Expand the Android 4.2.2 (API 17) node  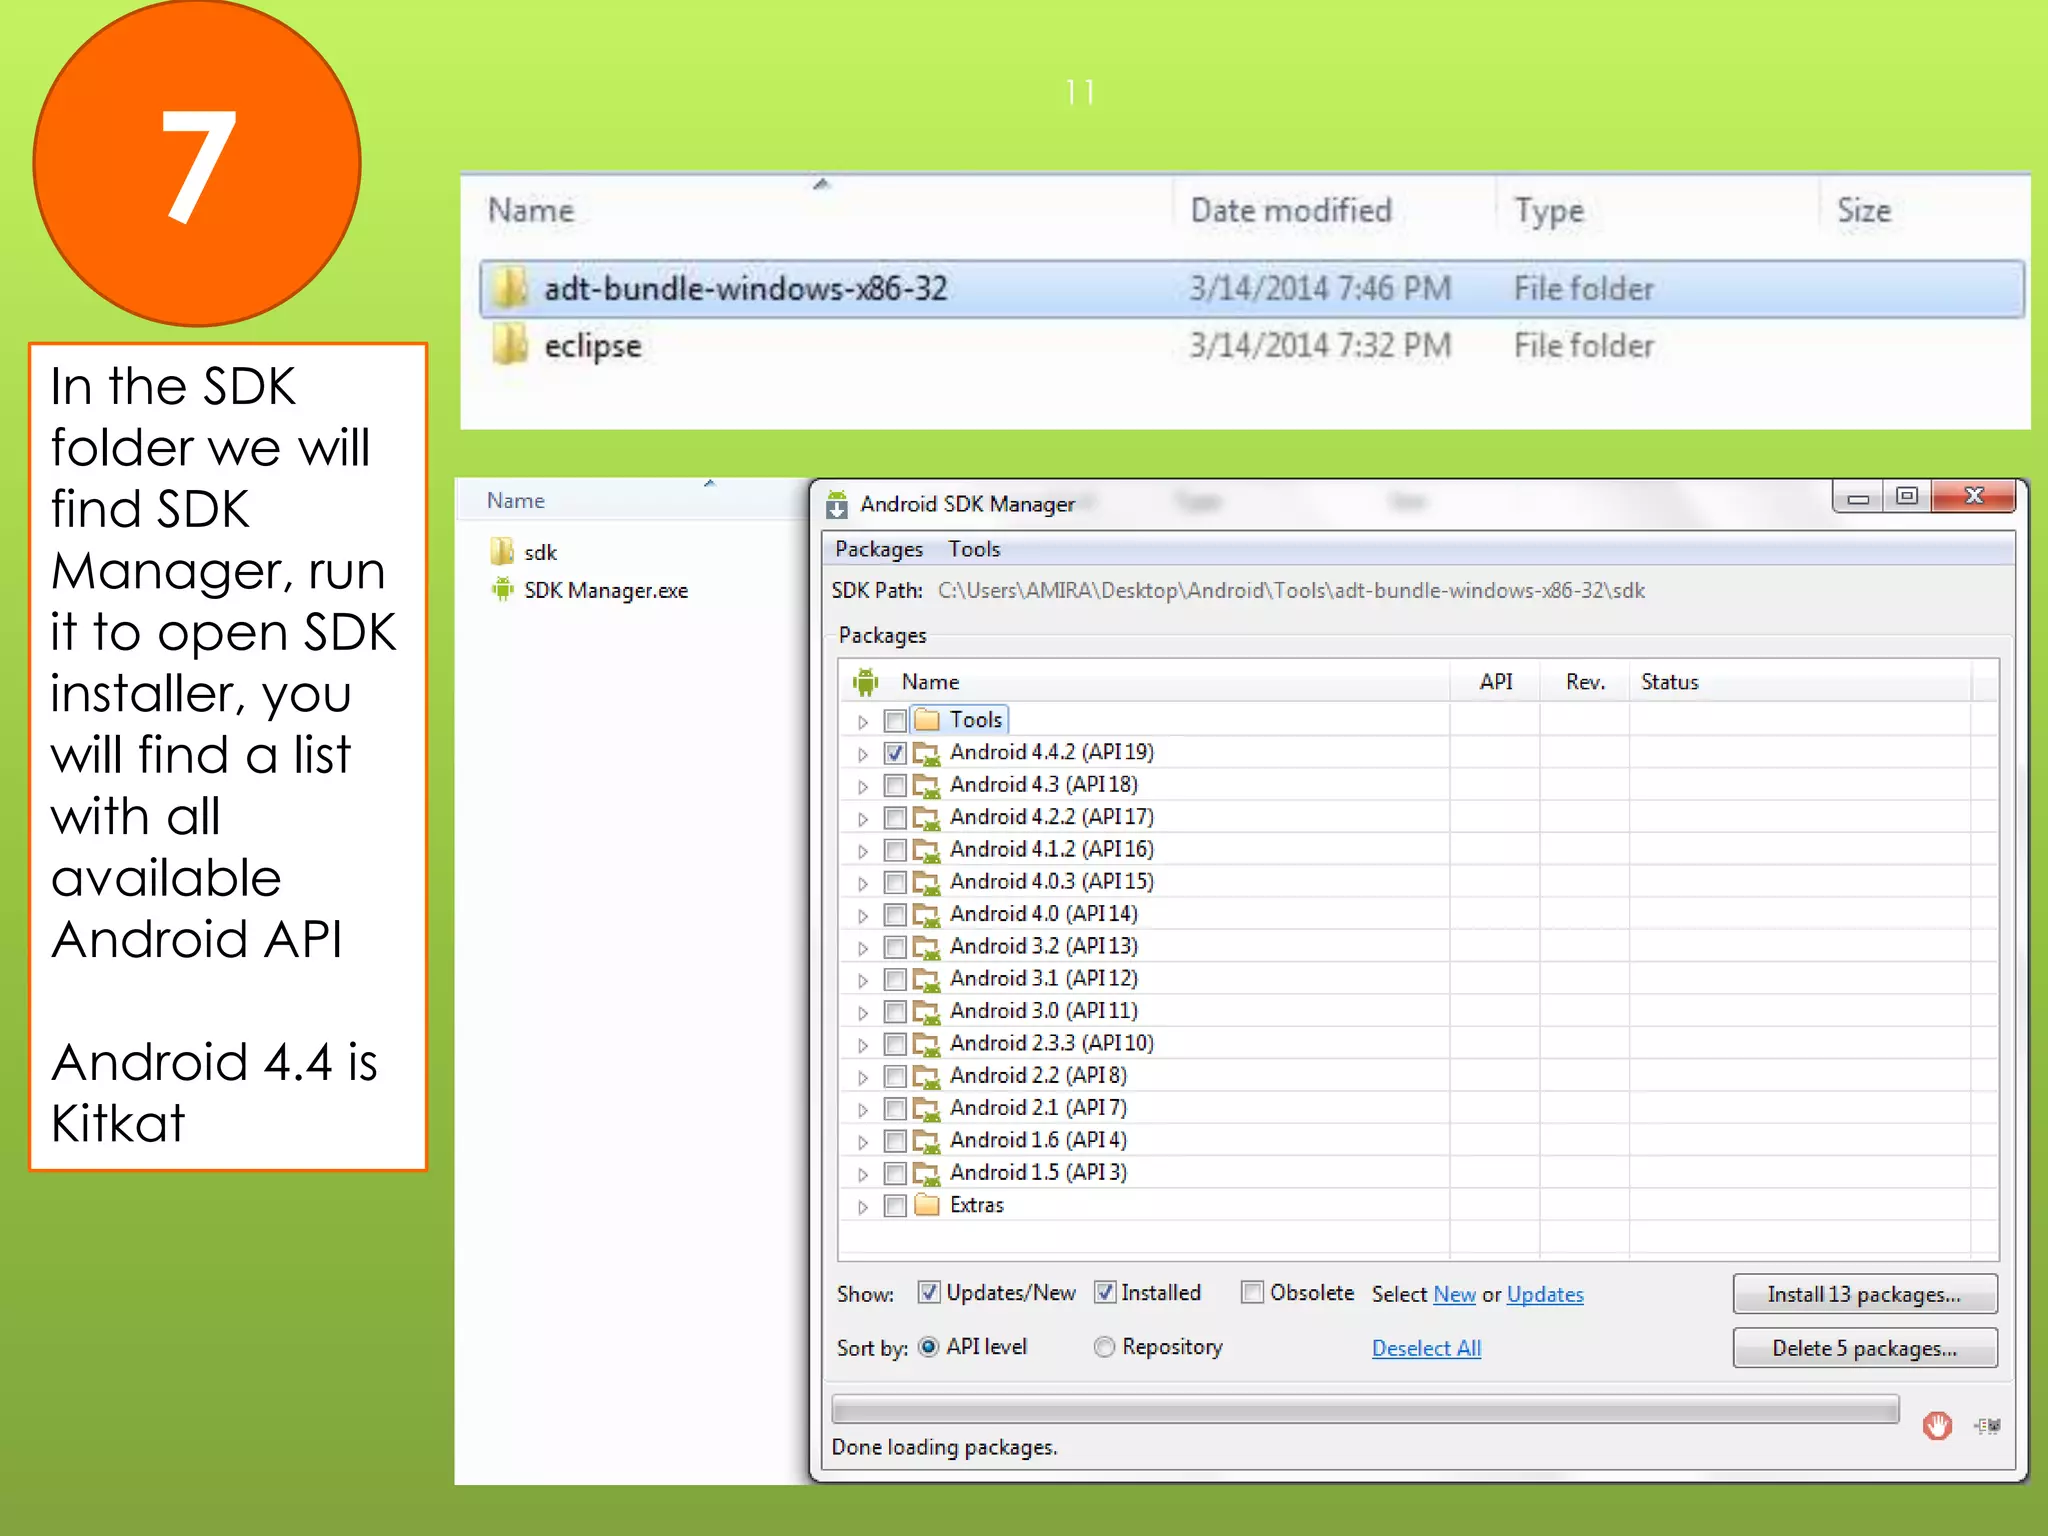pyautogui.click(x=863, y=819)
